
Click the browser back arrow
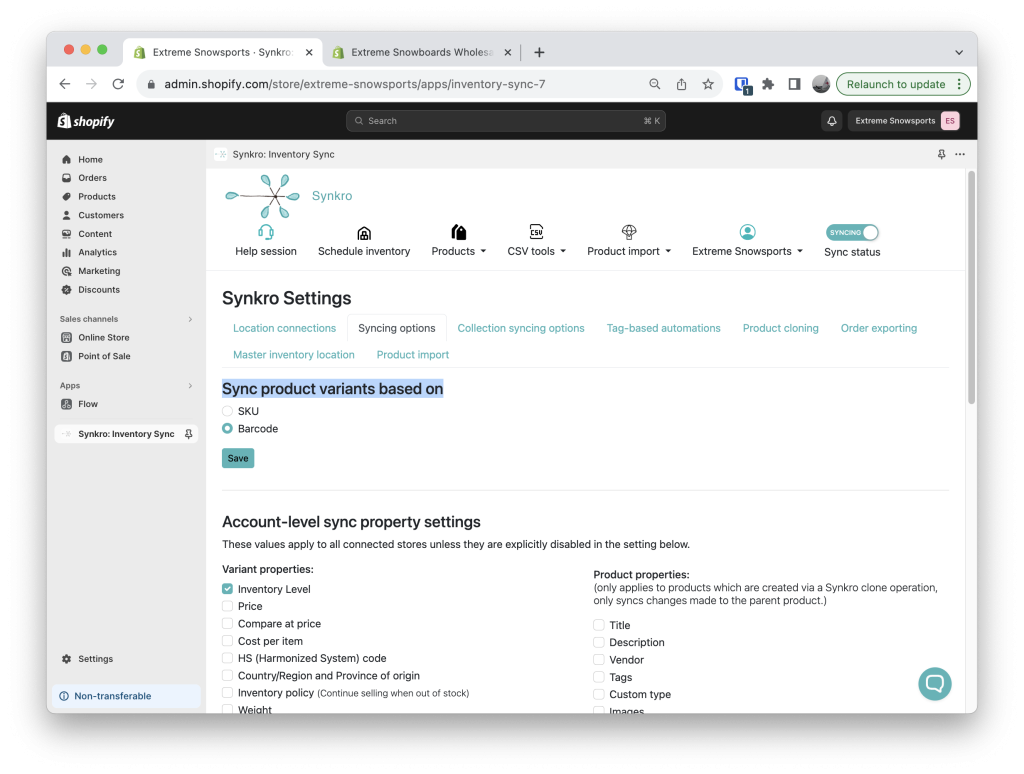[65, 84]
